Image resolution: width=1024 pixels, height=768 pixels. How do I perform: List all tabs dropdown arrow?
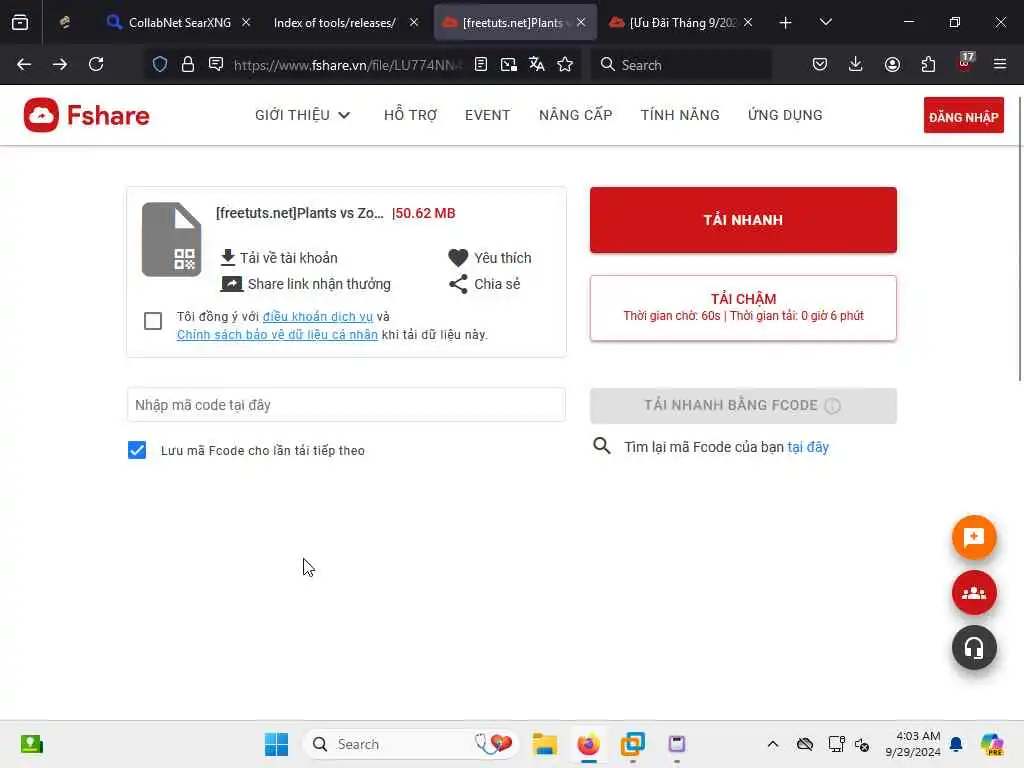[x=825, y=23]
